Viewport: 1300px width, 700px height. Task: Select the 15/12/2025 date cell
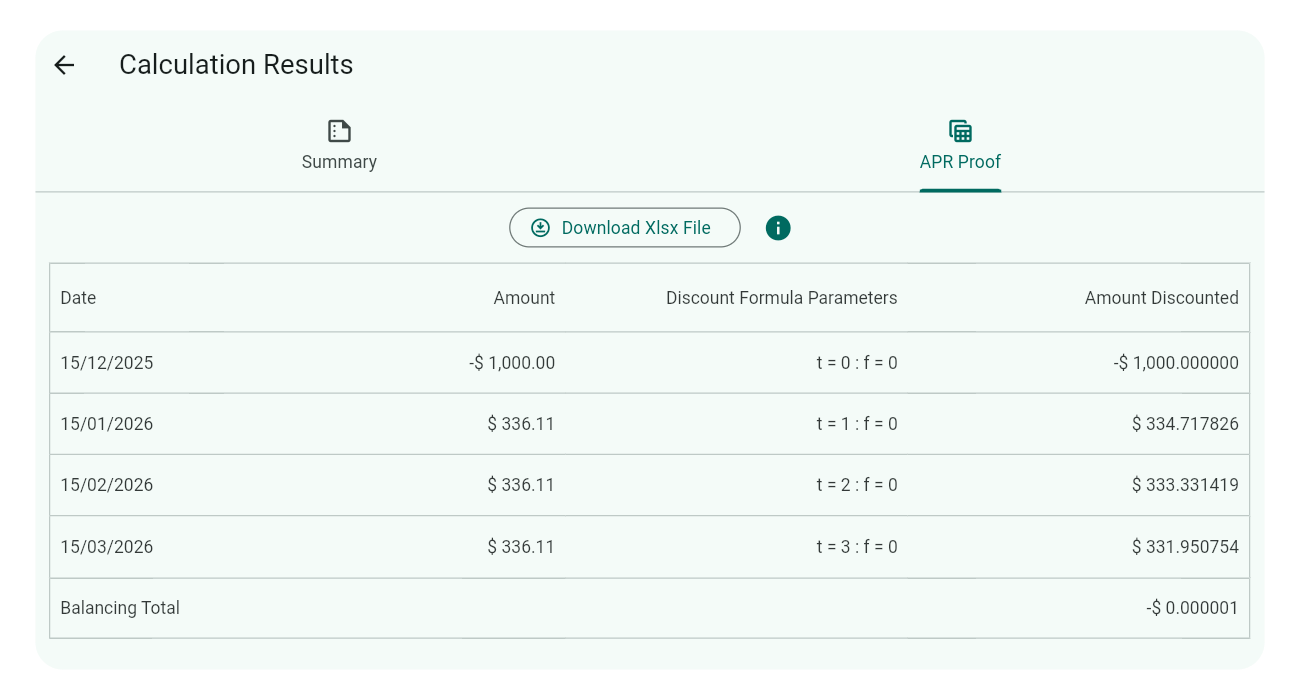(x=107, y=363)
